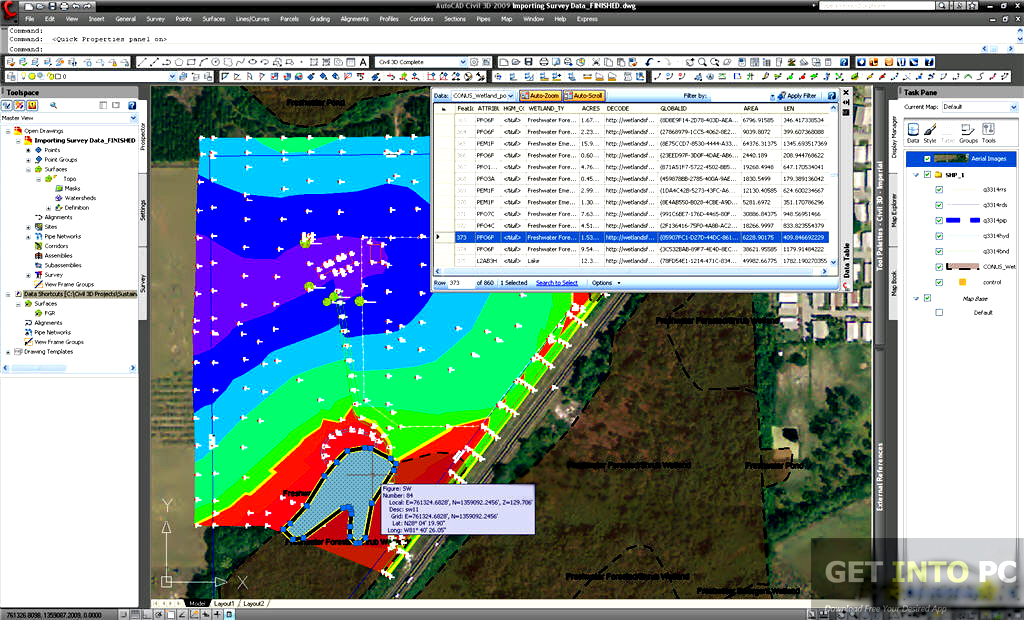
Task: Collapse the SHP_1 group arrow
Action: tap(916, 174)
